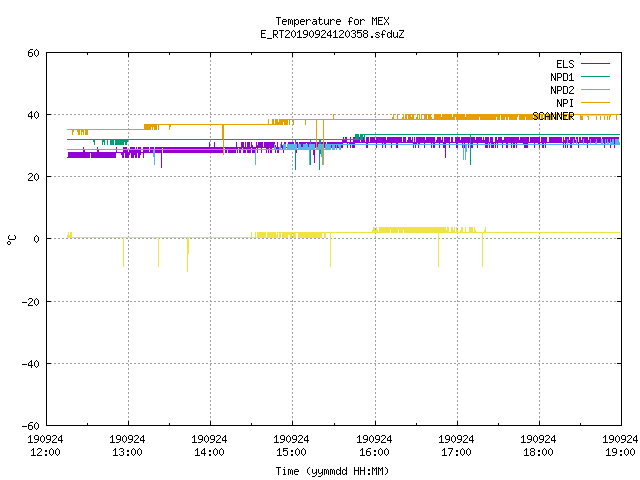The height and width of the screenshot is (480, 640).
Task: Click the y-axis label -20
Action: [31, 302]
